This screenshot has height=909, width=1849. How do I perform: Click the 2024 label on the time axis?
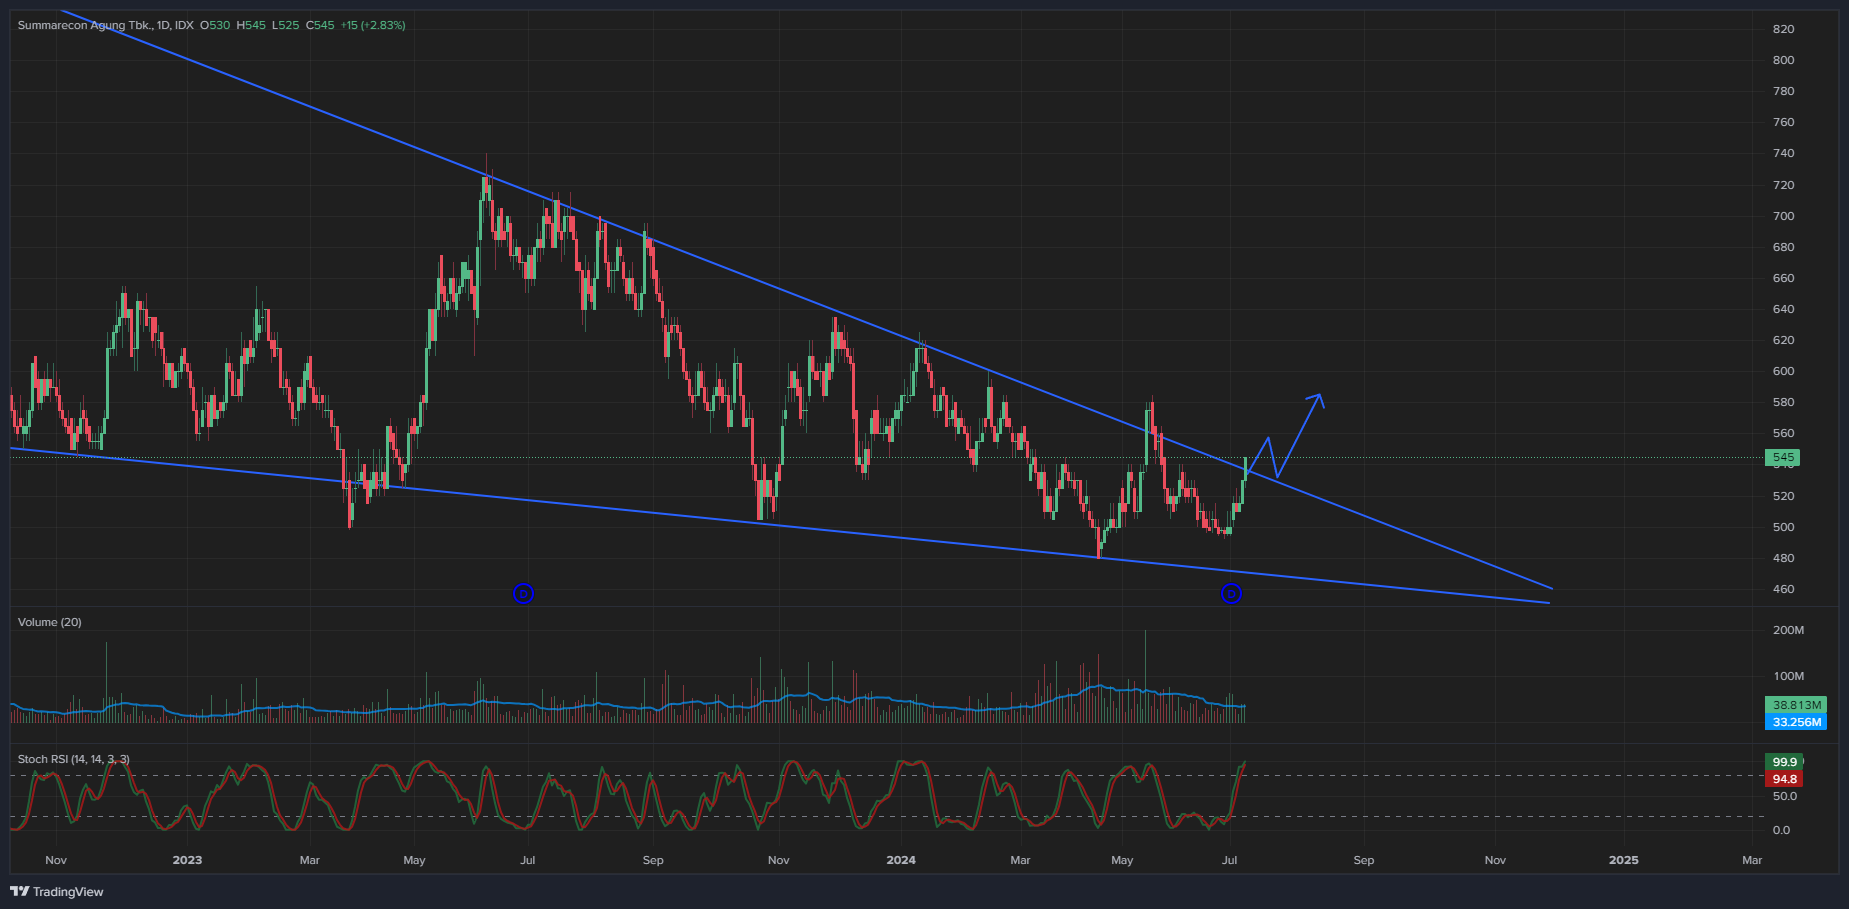tap(902, 860)
